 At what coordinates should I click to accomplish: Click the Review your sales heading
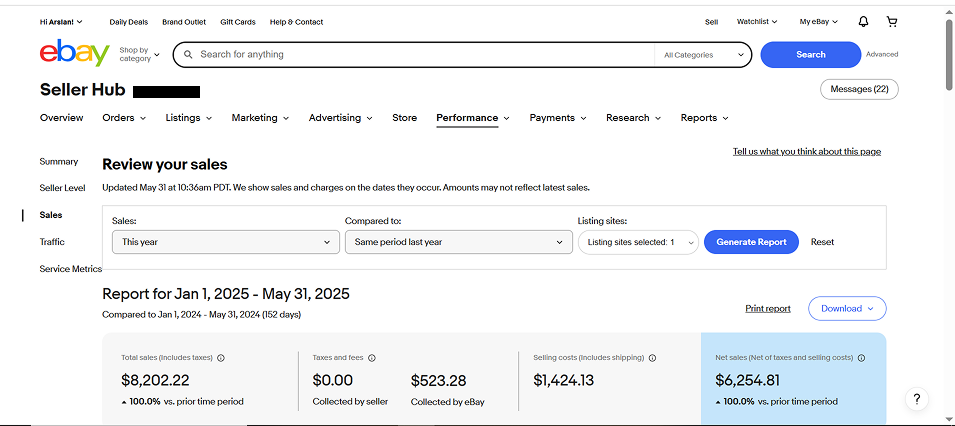click(164, 165)
